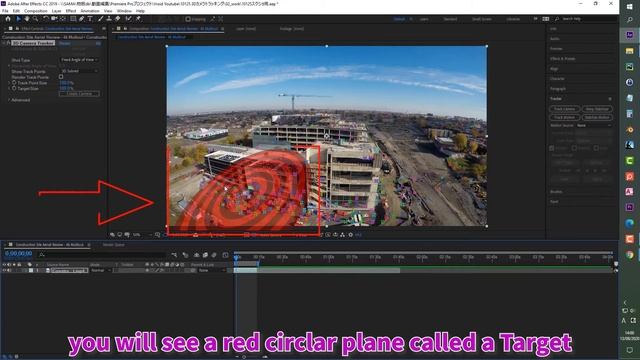Viewport: 640px width, 360px height.
Task: Select the Pan Behind anchor point tool
Action: pyautogui.click(x=62, y=19)
